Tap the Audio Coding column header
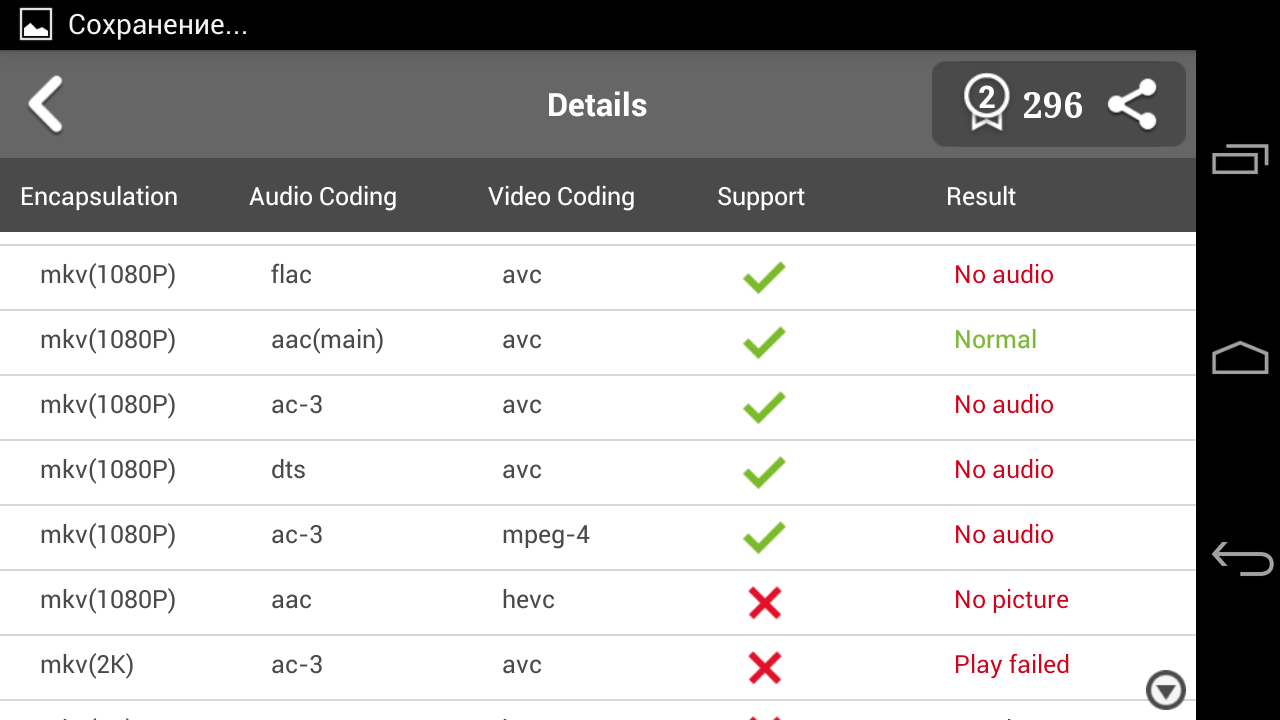This screenshot has width=1280, height=720. pos(323,197)
